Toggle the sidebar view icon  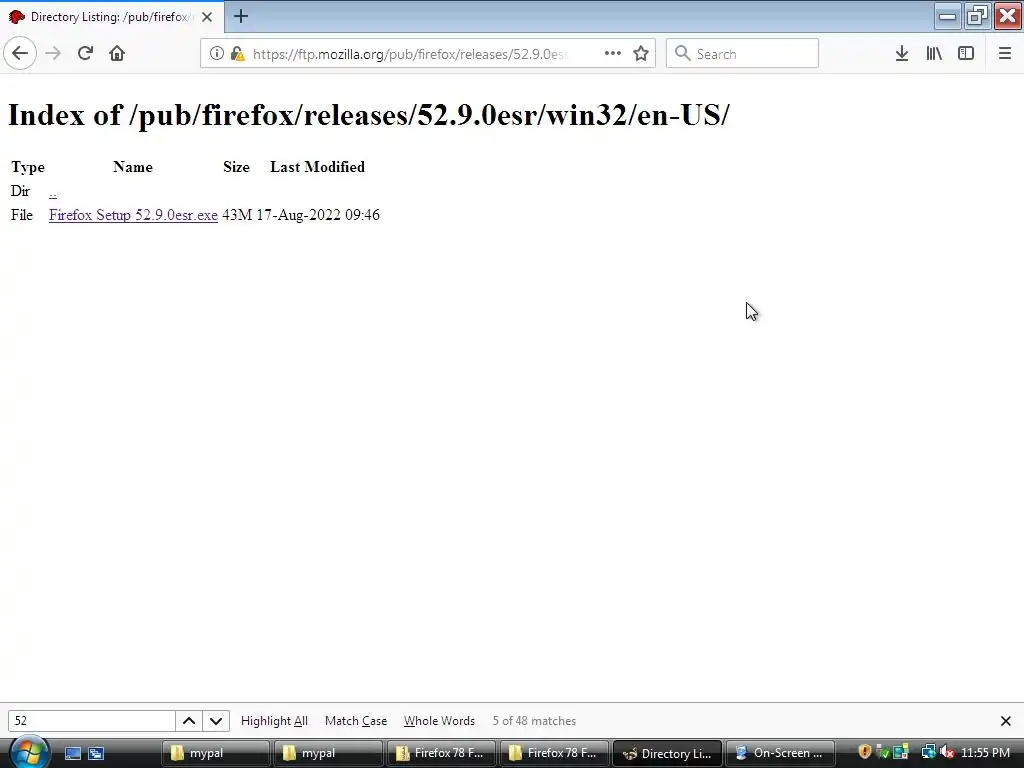tap(966, 54)
